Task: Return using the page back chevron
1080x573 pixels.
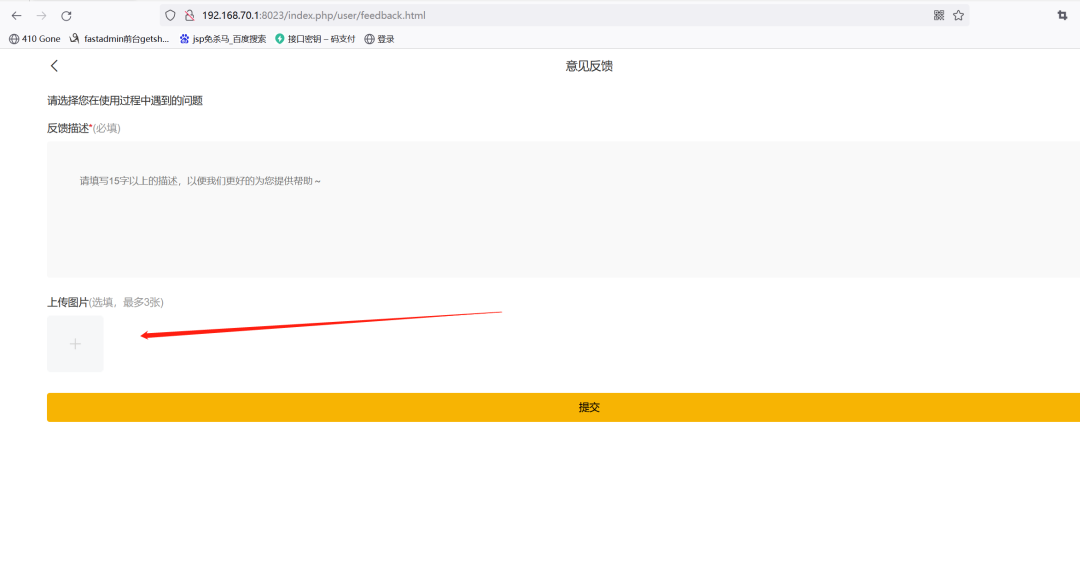Action: pos(54,65)
